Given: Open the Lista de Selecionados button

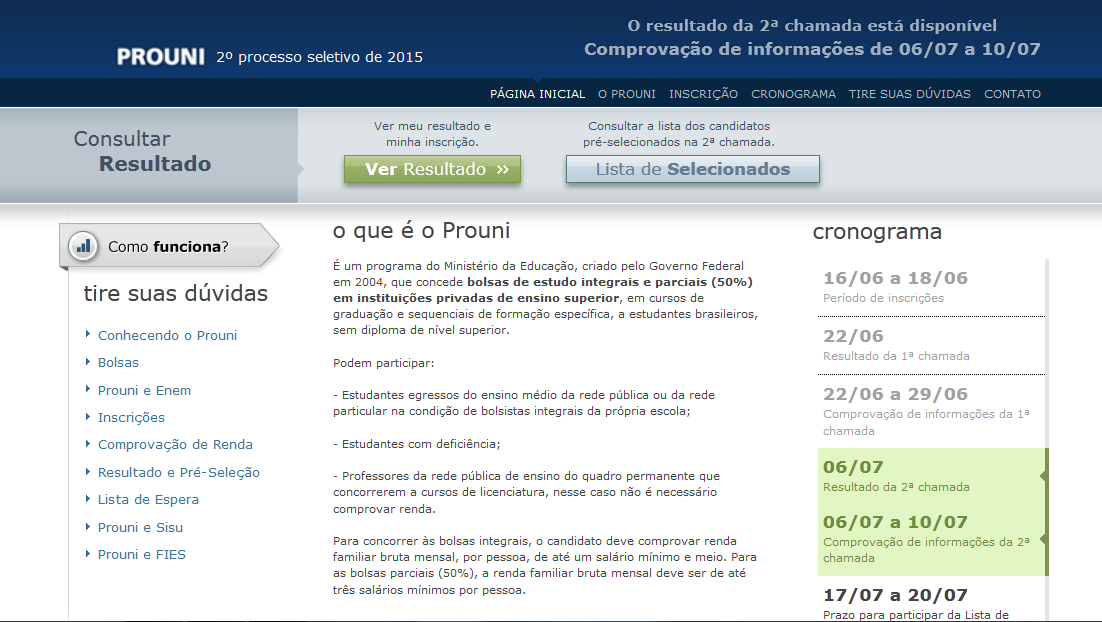Looking at the screenshot, I should click(x=692, y=170).
